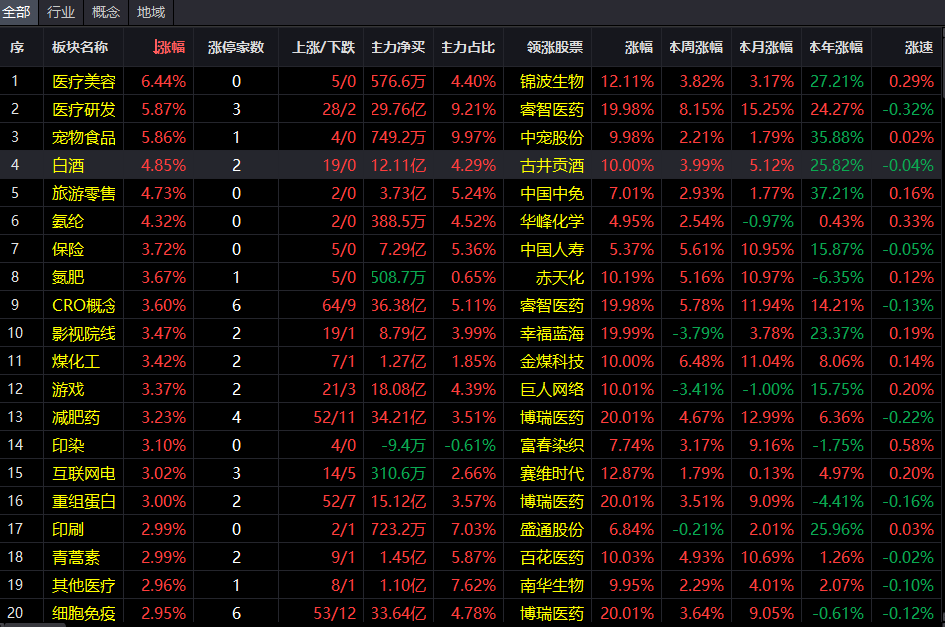945x627 pixels.
Task: Open leading stock 金煤科技
Action: click(x=552, y=361)
